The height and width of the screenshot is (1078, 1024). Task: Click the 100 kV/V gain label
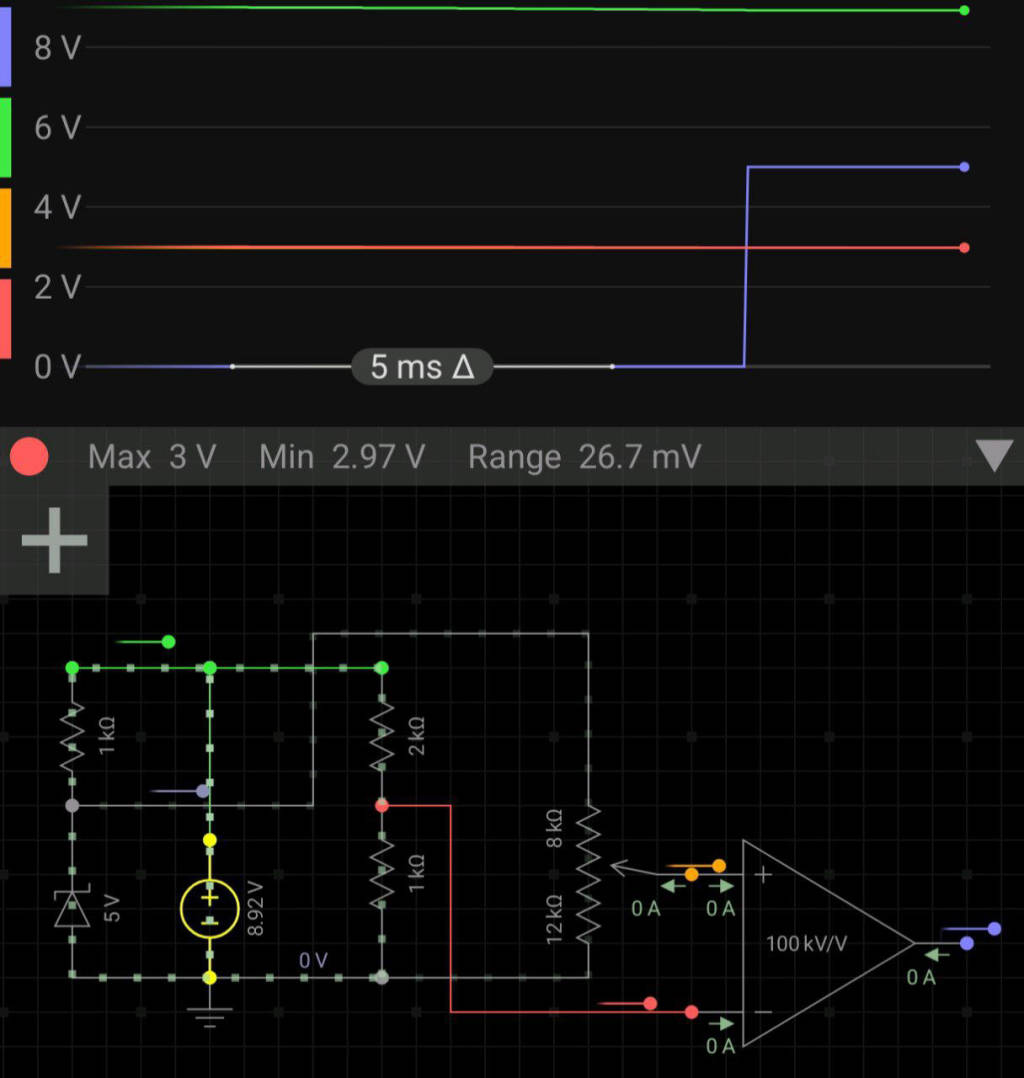[807, 943]
